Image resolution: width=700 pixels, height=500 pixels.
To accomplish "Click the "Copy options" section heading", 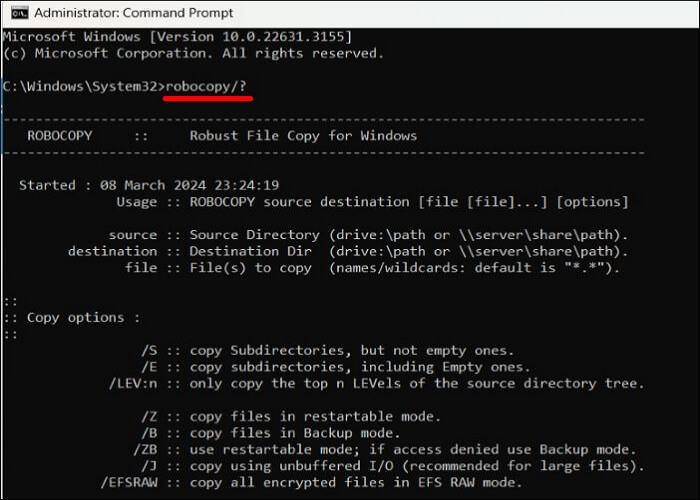I will coord(77,317).
